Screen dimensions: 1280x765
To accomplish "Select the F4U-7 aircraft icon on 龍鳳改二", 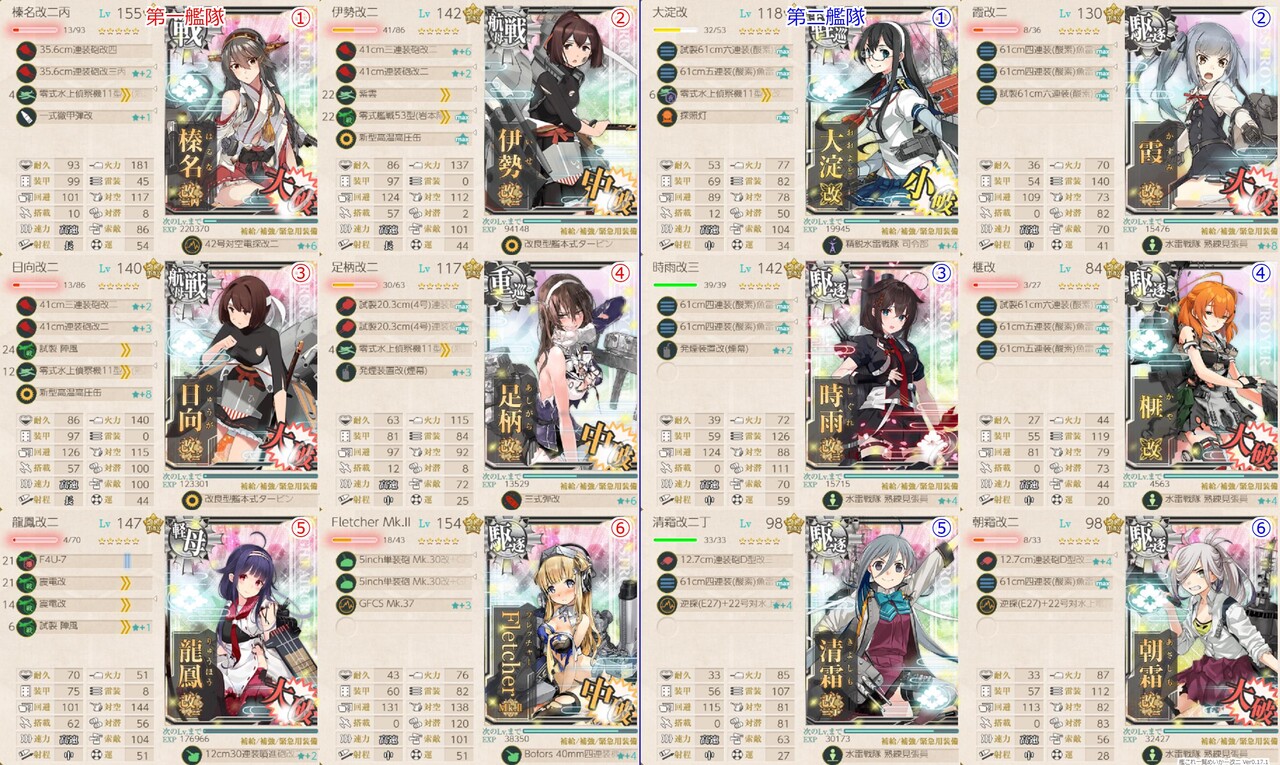I will (x=27, y=560).
